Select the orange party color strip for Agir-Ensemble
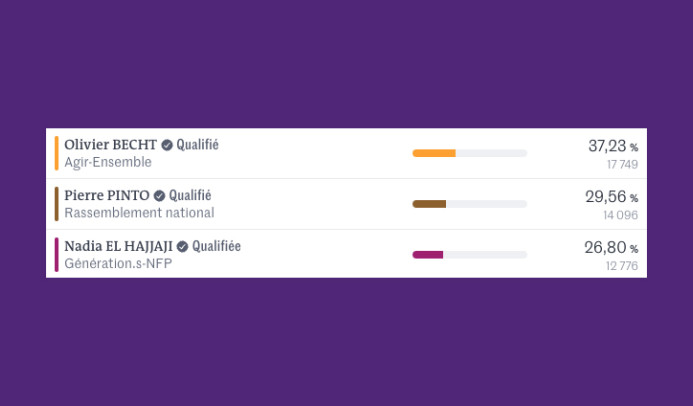Screen dimensions: 693x406 57,153
